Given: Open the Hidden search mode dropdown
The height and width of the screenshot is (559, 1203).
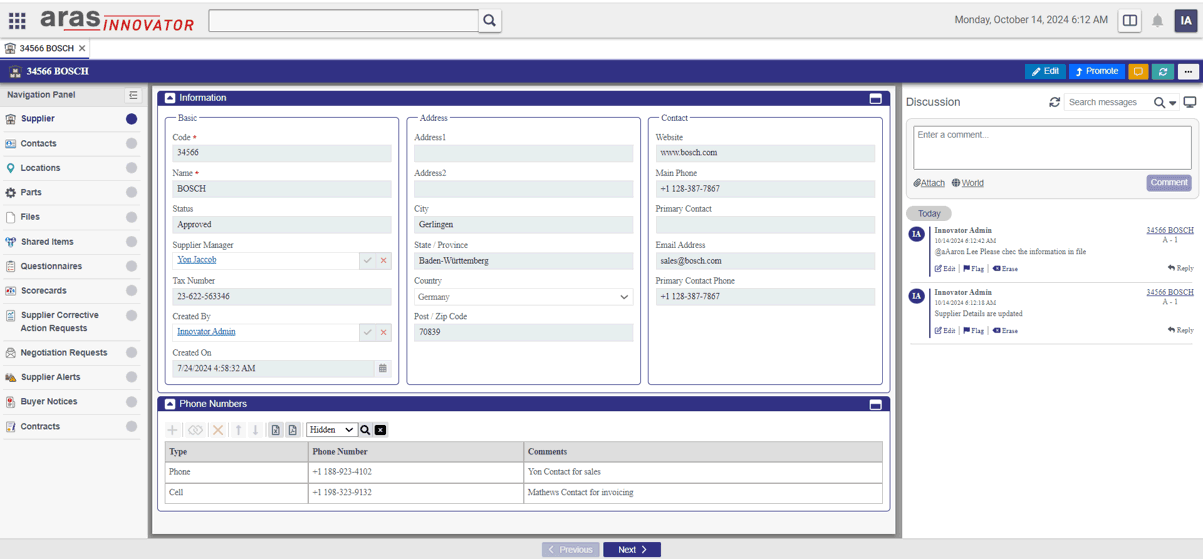Looking at the screenshot, I should [331, 430].
